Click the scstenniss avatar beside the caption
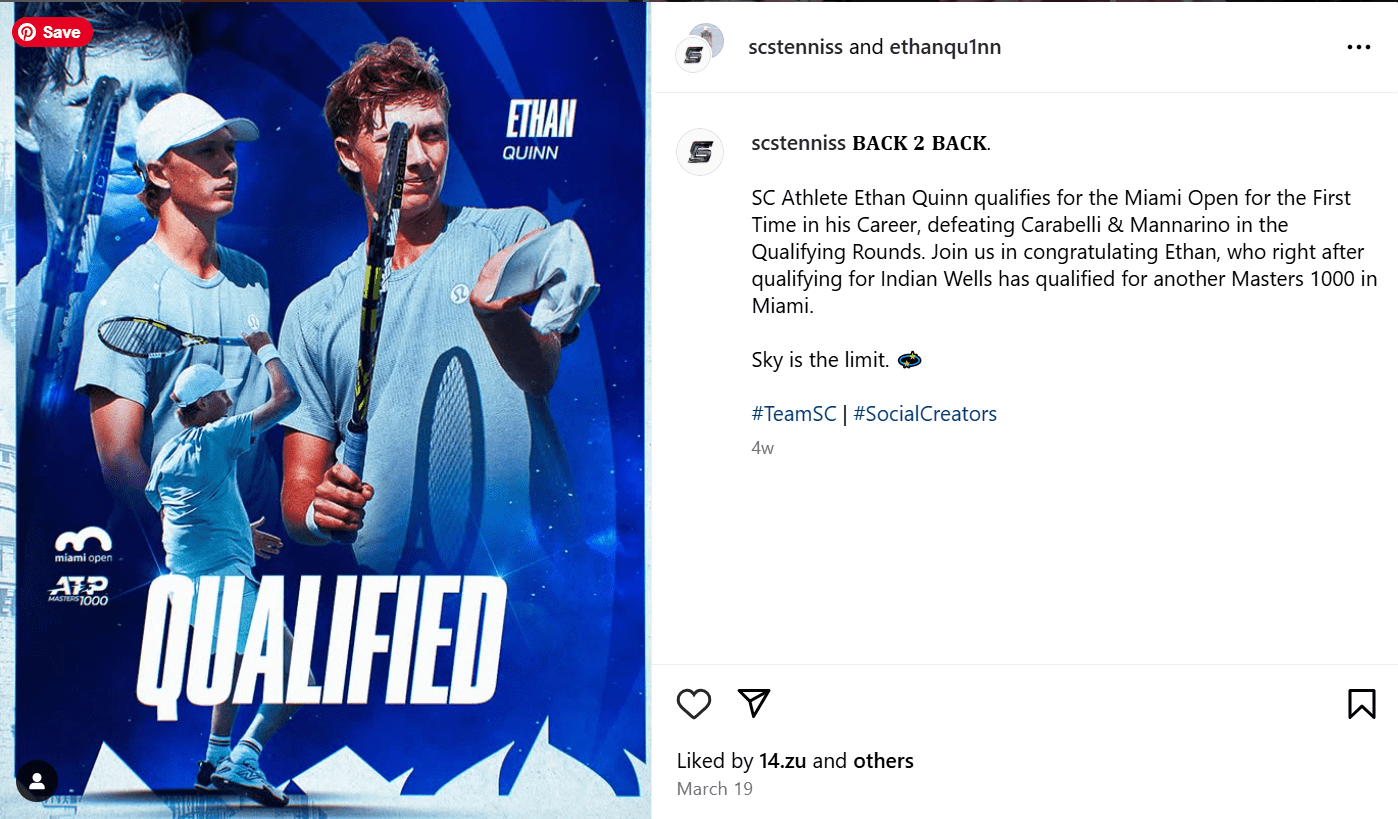 (700, 152)
